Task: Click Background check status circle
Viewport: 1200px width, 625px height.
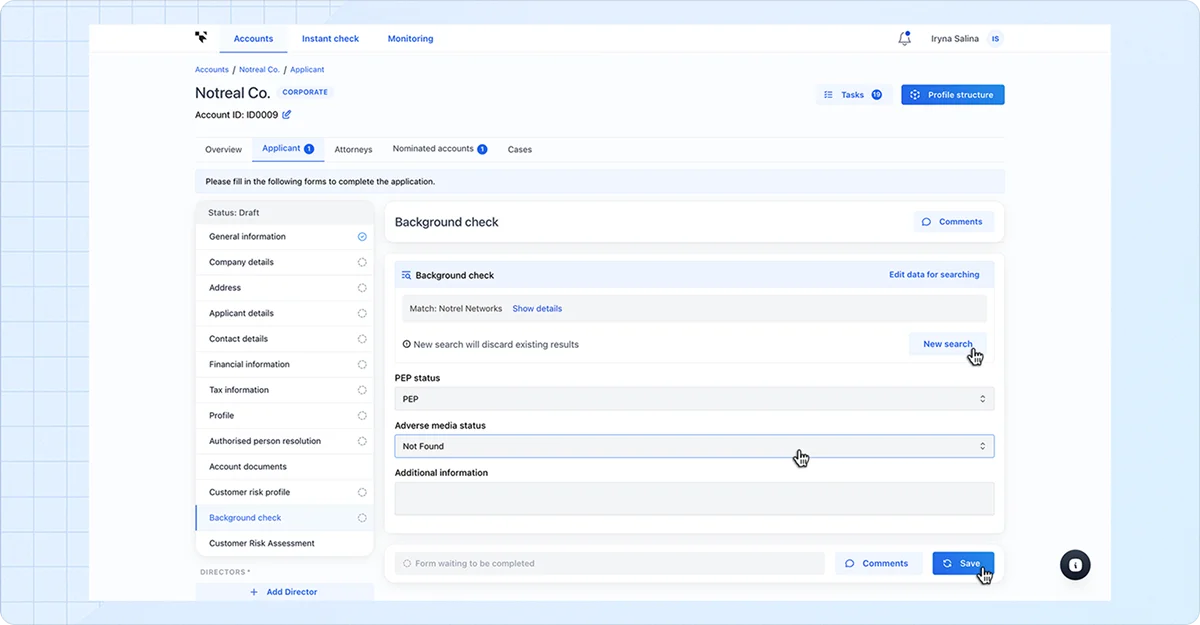Action: 362,518
